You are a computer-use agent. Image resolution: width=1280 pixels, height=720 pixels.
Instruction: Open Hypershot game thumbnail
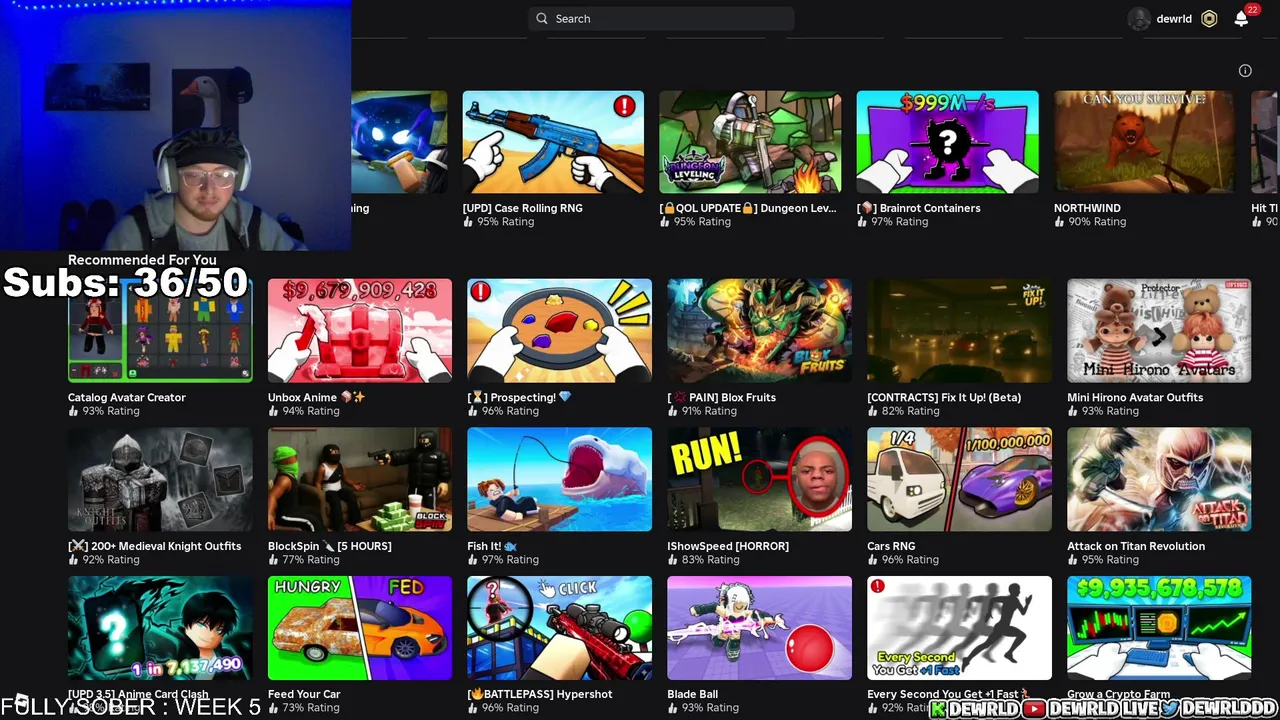click(559, 628)
